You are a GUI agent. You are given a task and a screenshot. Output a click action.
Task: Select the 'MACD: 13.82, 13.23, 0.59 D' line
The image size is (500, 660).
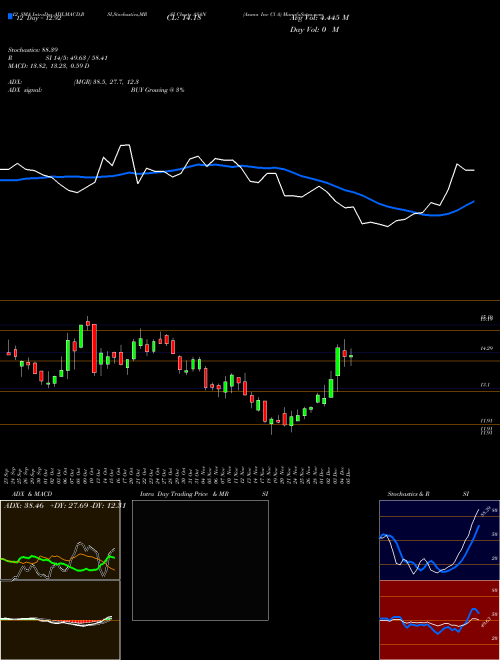(x=48, y=66)
